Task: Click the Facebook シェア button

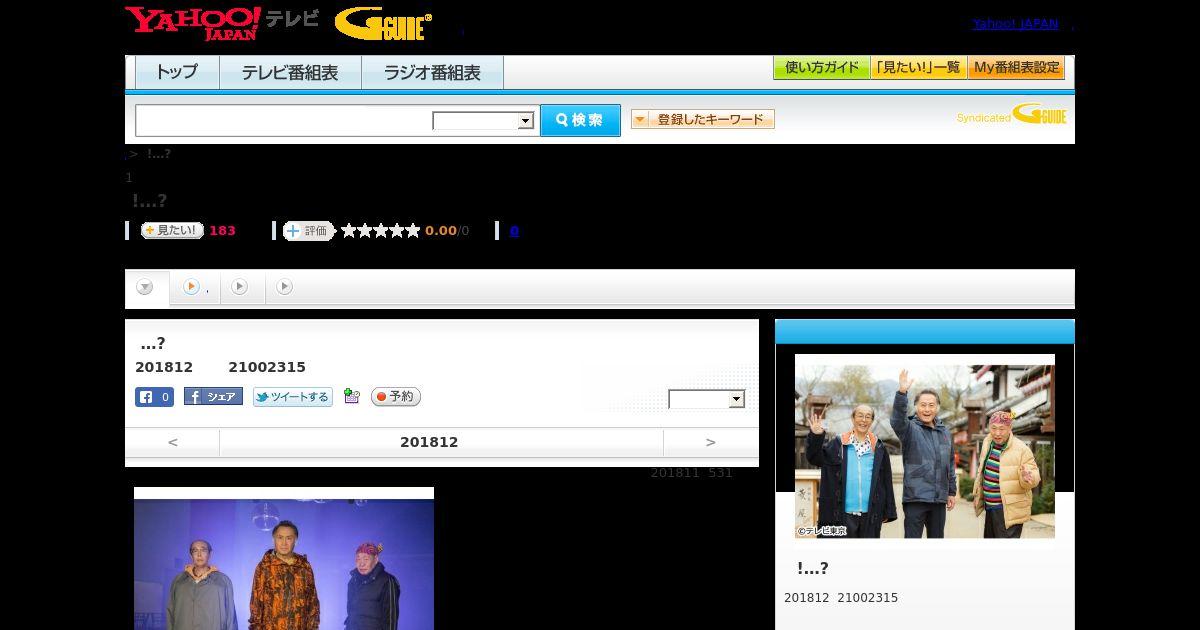Action: coord(213,397)
